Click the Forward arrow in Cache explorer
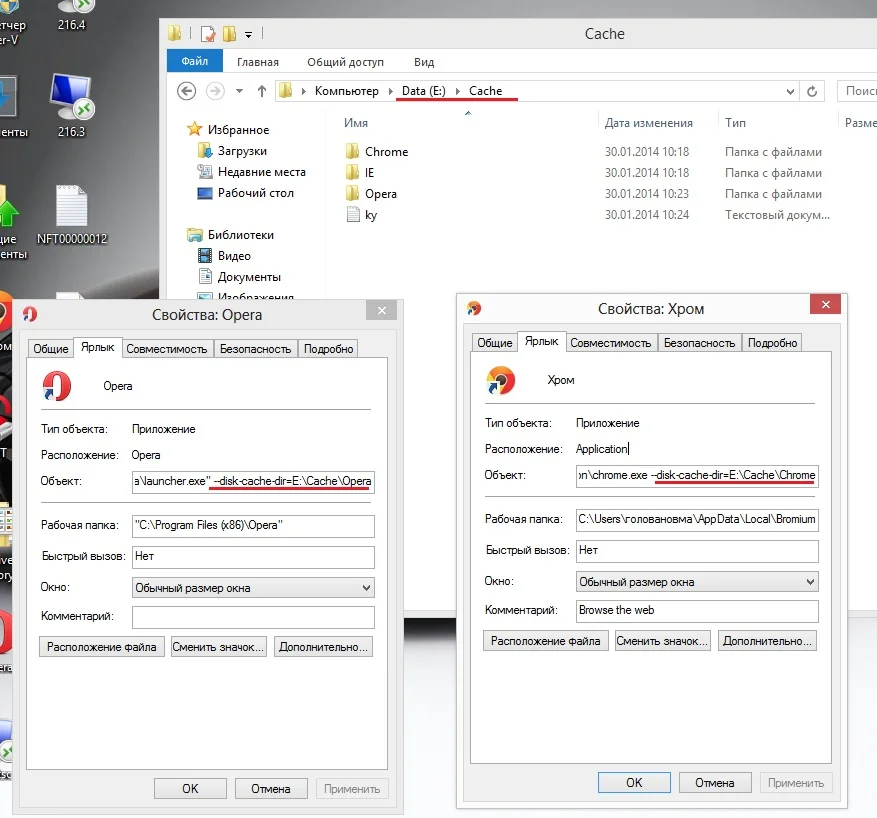Image resolution: width=877 pixels, height=818 pixels. click(215, 91)
